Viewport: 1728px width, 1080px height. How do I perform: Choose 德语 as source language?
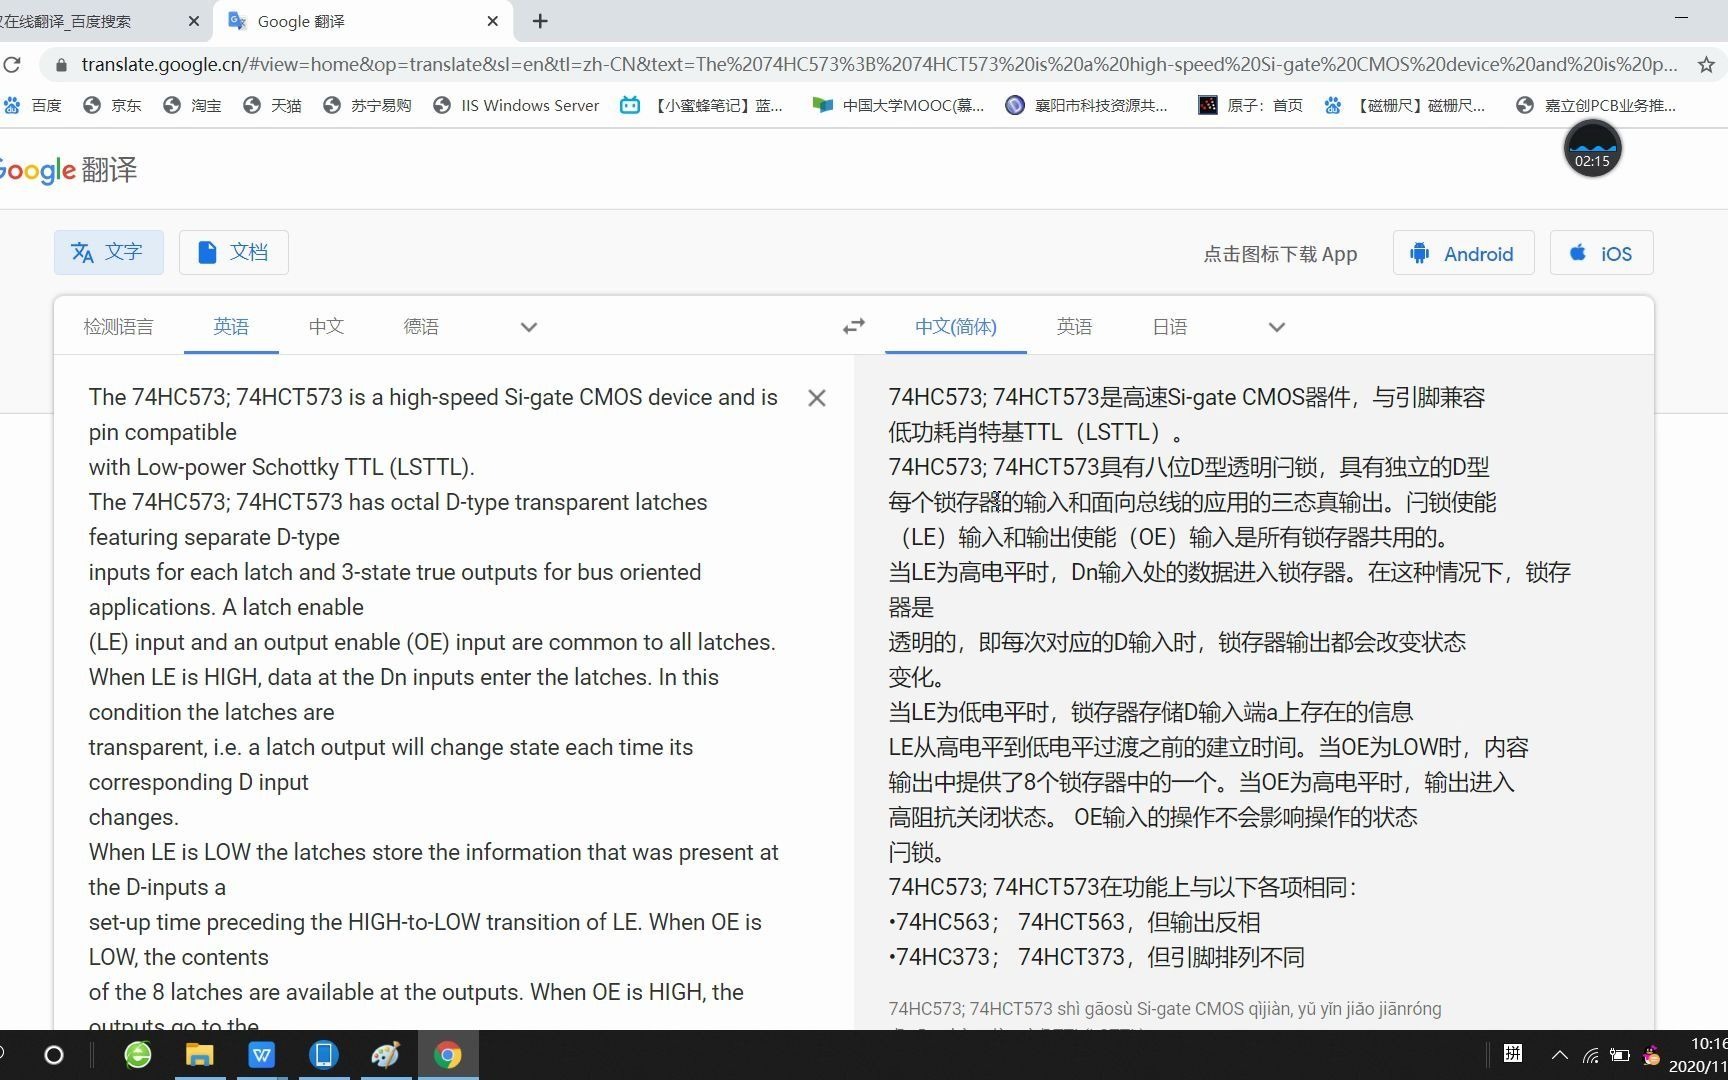point(421,327)
